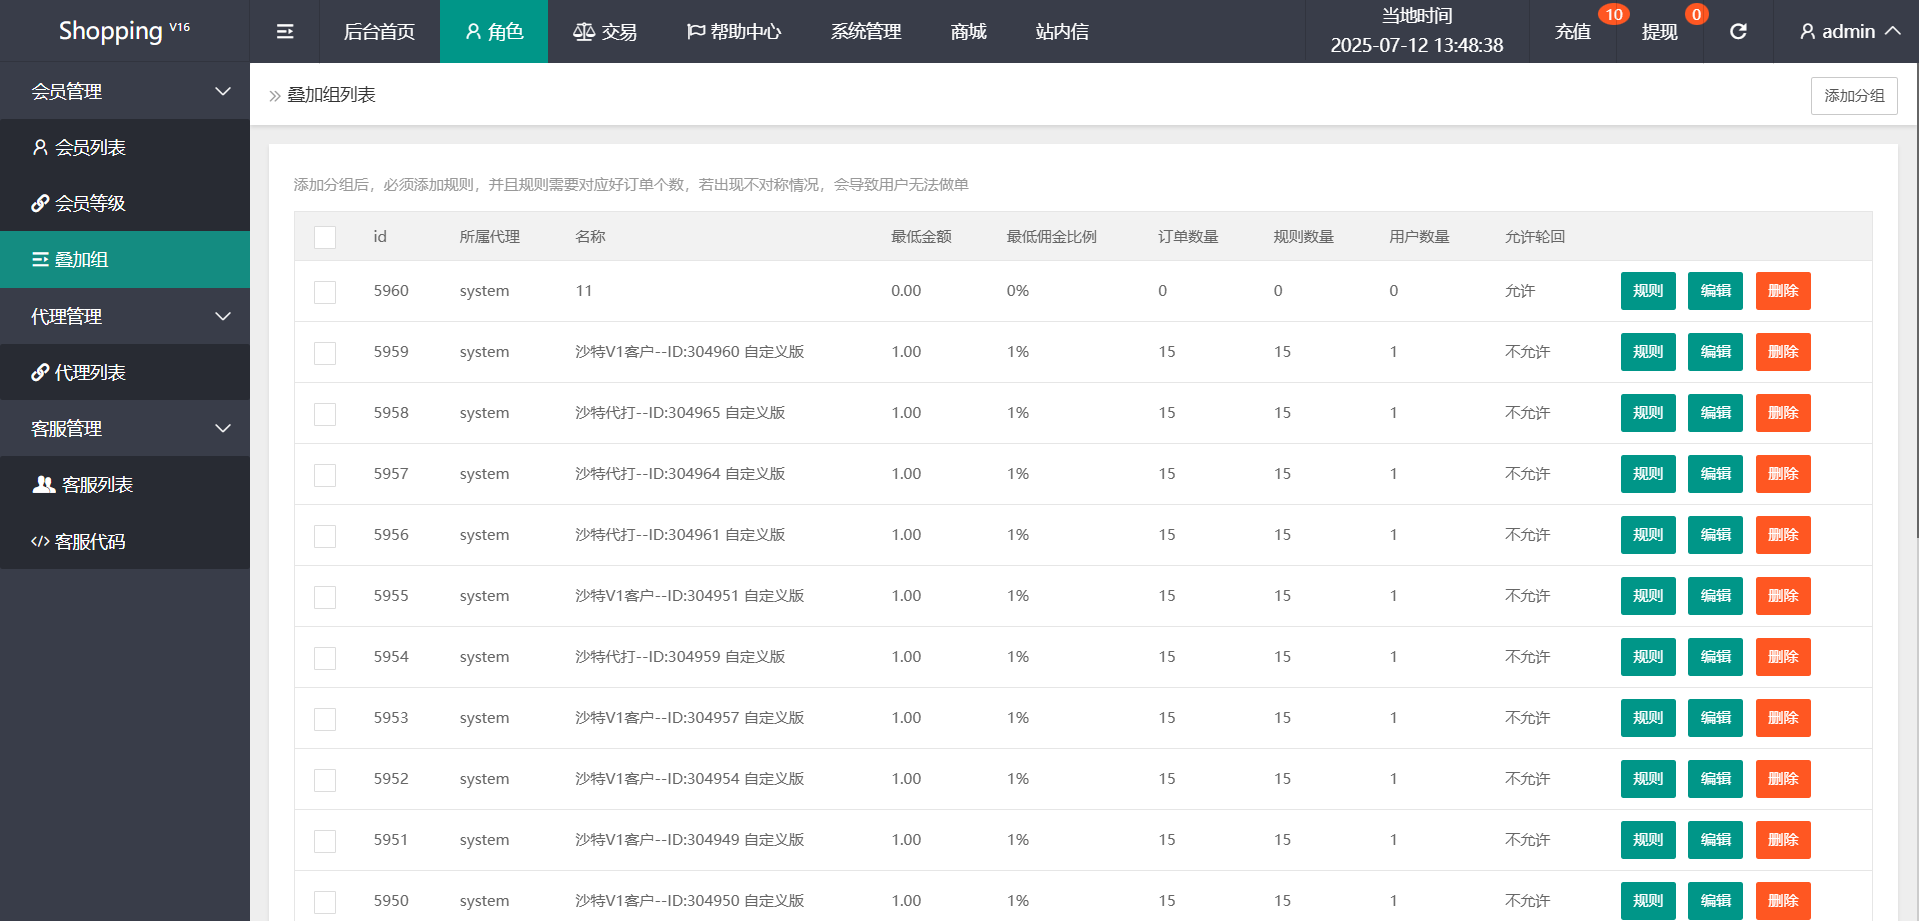Check the checkbox for row 5953
Viewport: 1919px width, 921px height.
pyautogui.click(x=325, y=719)
